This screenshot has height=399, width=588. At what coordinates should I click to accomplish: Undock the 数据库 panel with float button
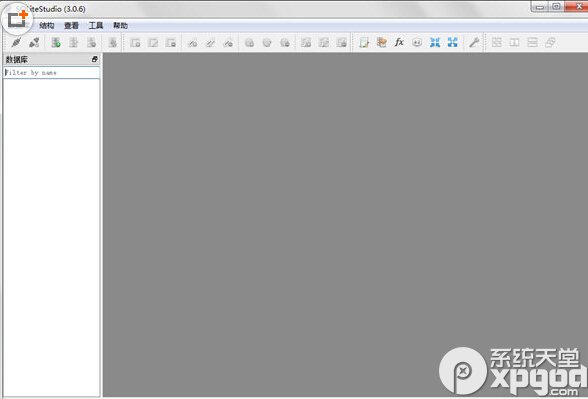pos(94,59)
